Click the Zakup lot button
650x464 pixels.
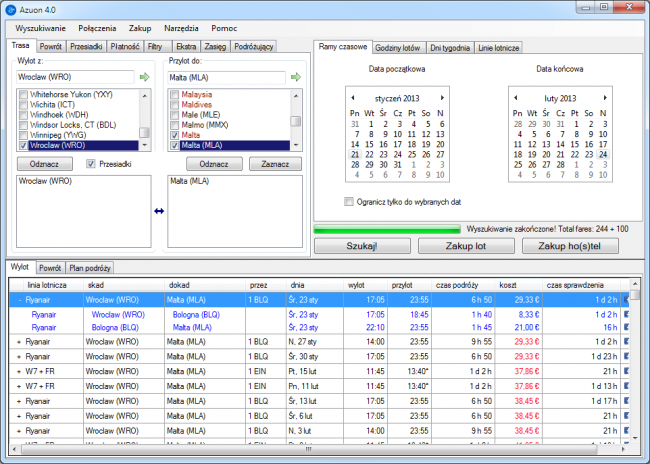point(468,246)
